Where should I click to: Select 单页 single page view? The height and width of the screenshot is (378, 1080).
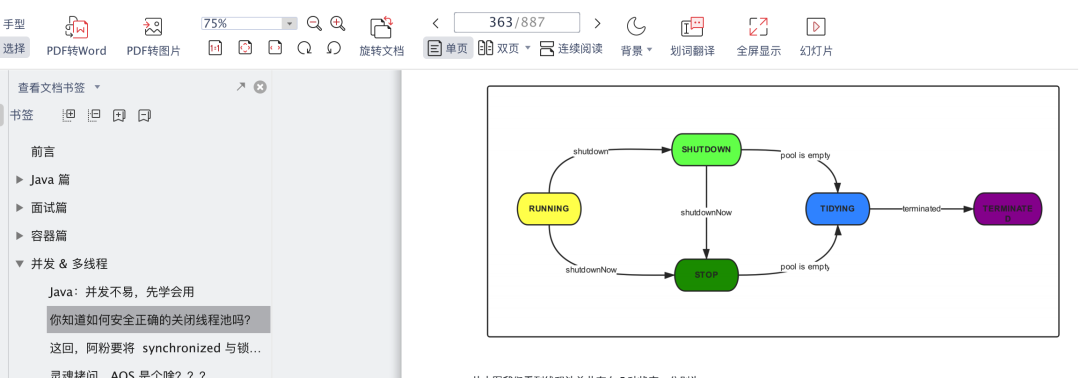click(448, 48)
